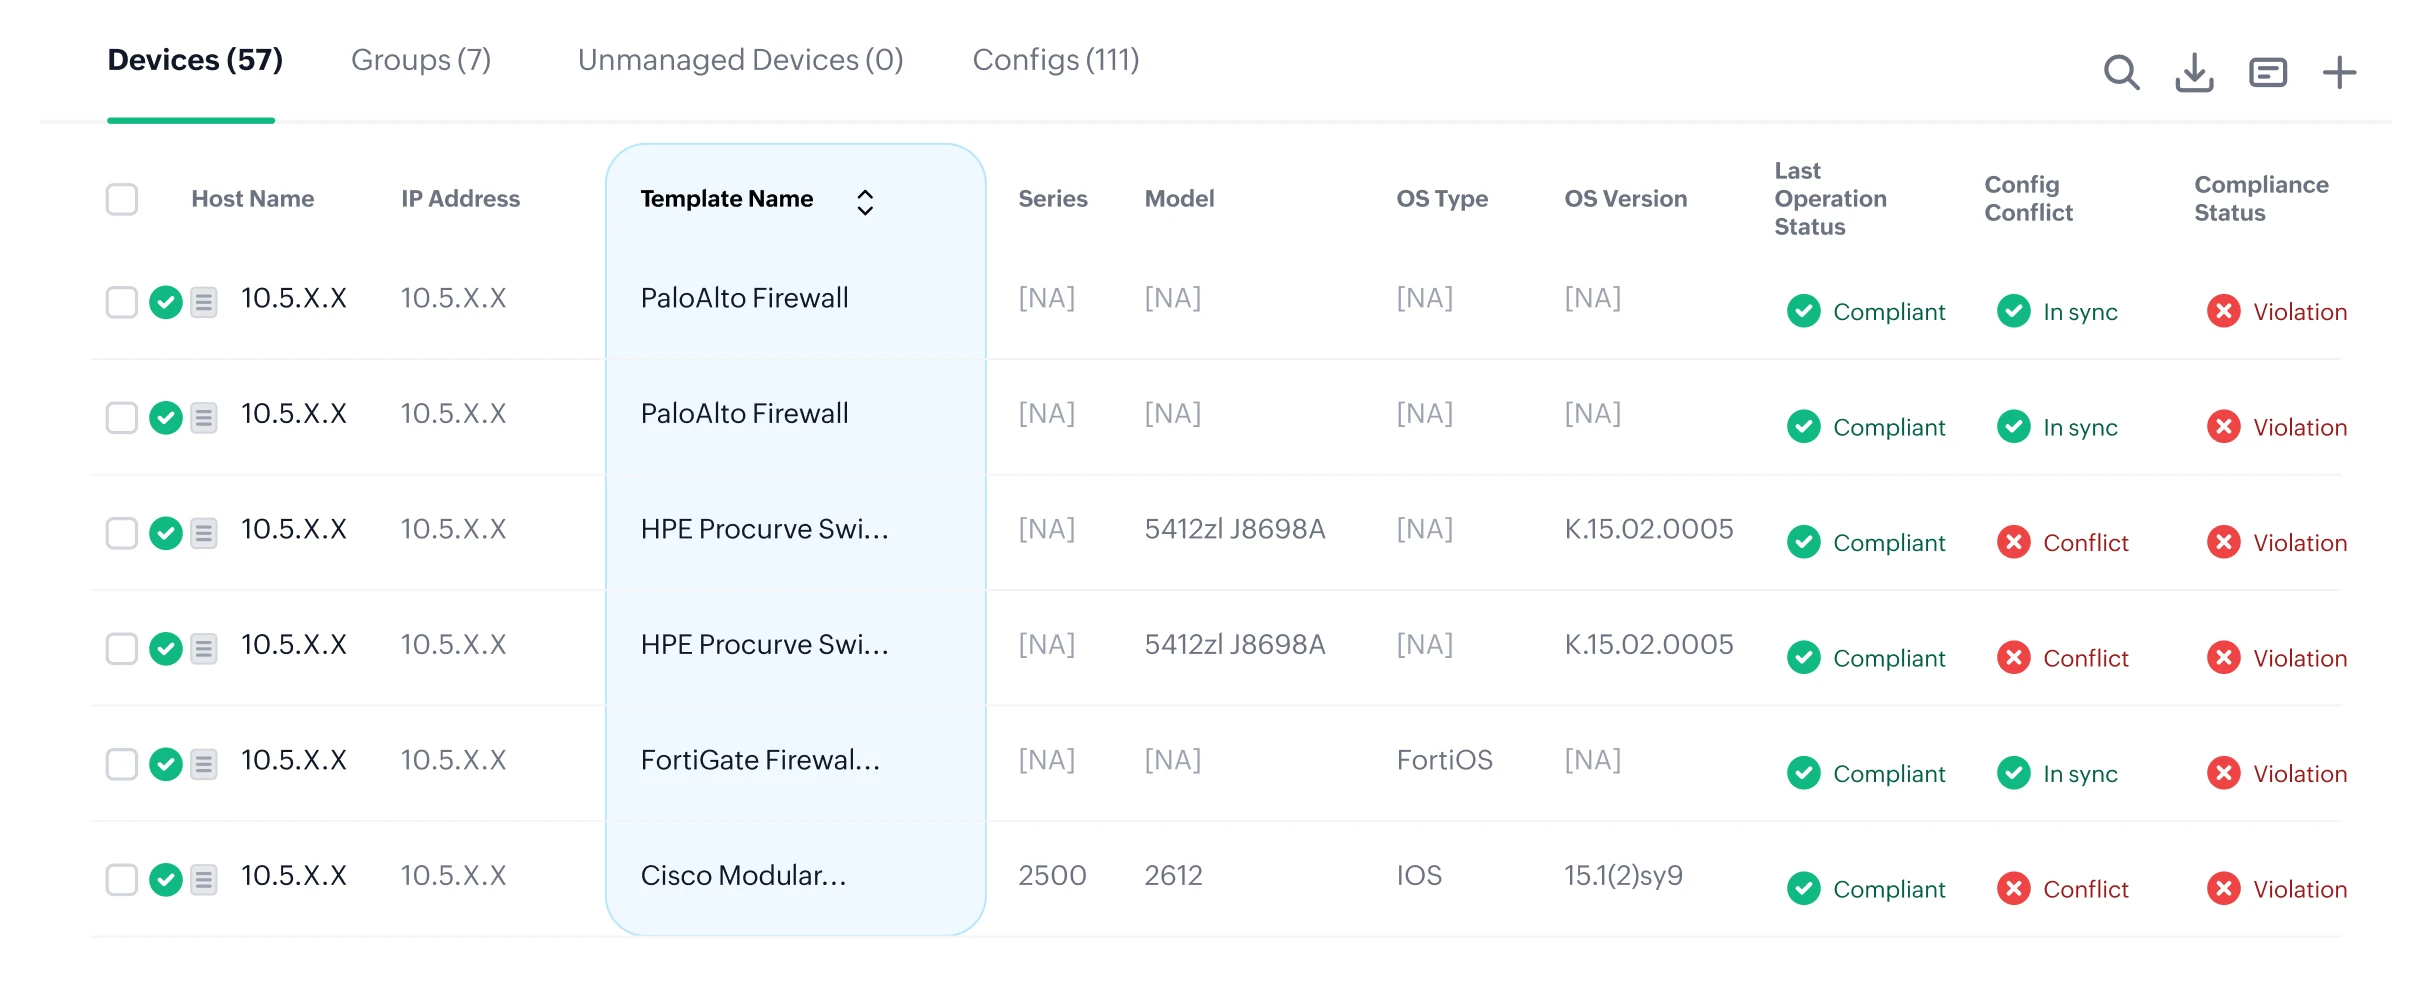Add a new device with the plus icon
The image size is (2434, 981).
[2339, 72]
